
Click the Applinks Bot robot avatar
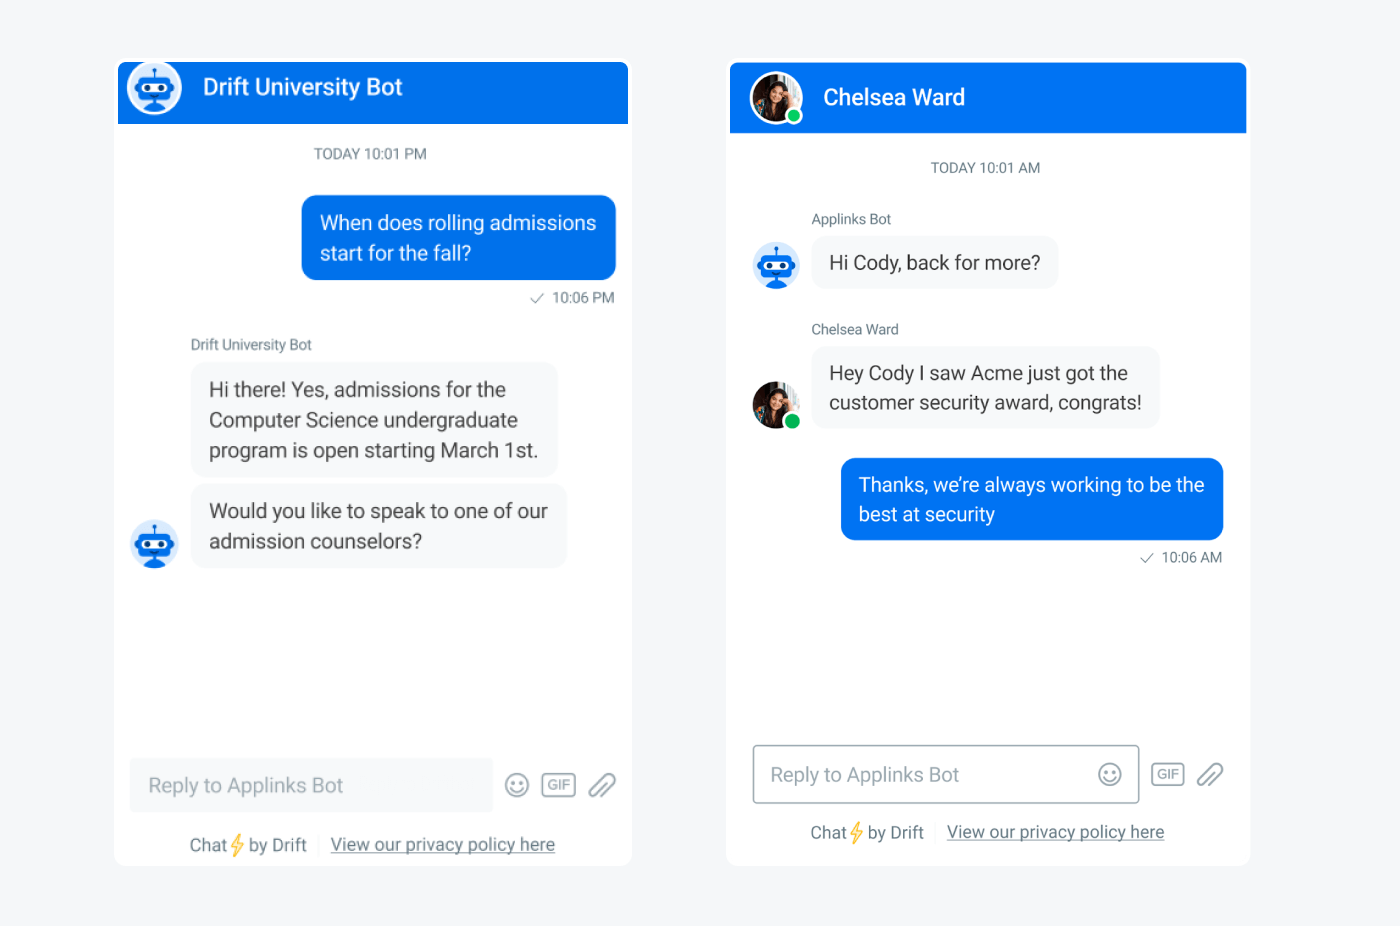point(776,265)
